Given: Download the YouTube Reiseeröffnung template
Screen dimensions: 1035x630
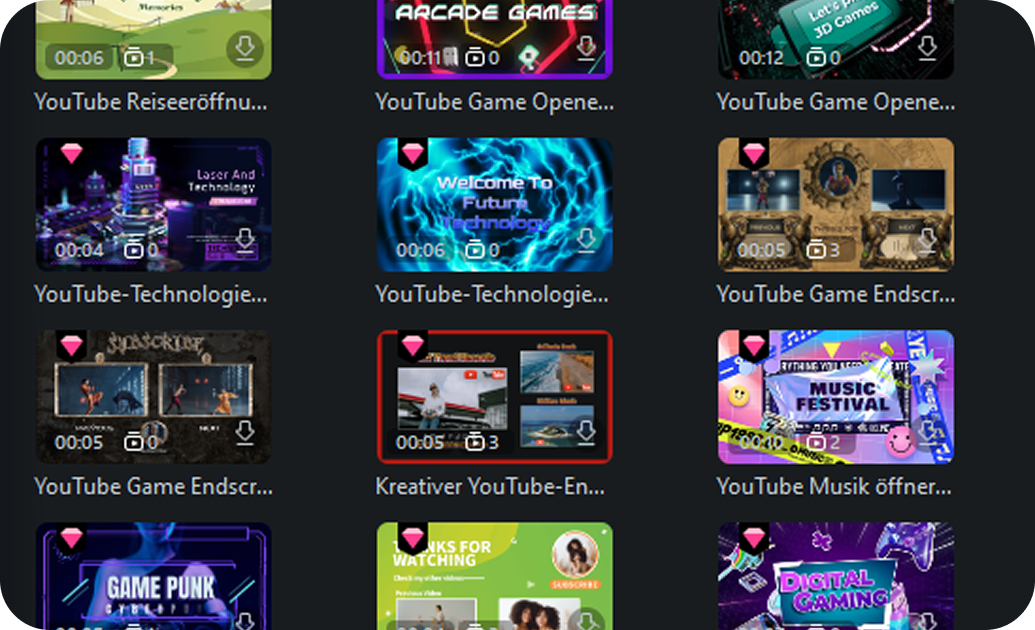Looking at the screenshot, I should pyautogui.click(x=245, y=48).
